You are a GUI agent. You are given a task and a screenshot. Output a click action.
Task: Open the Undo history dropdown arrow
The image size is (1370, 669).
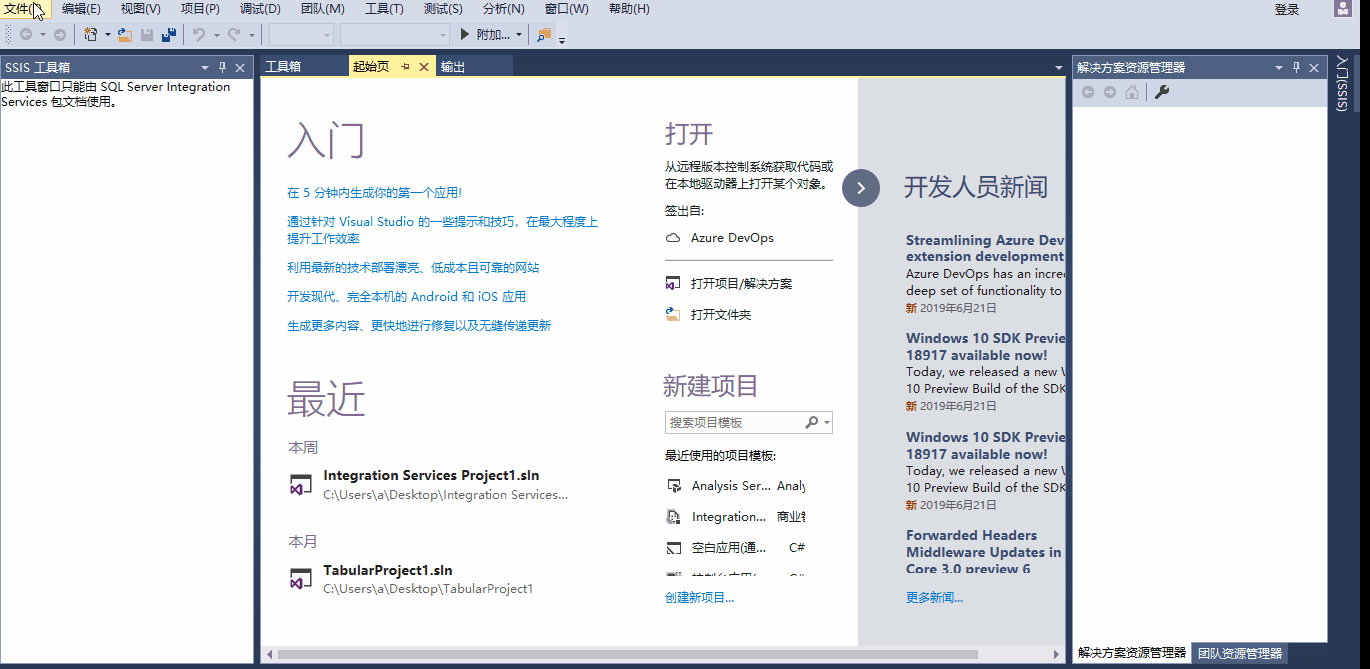click(216, 35)
